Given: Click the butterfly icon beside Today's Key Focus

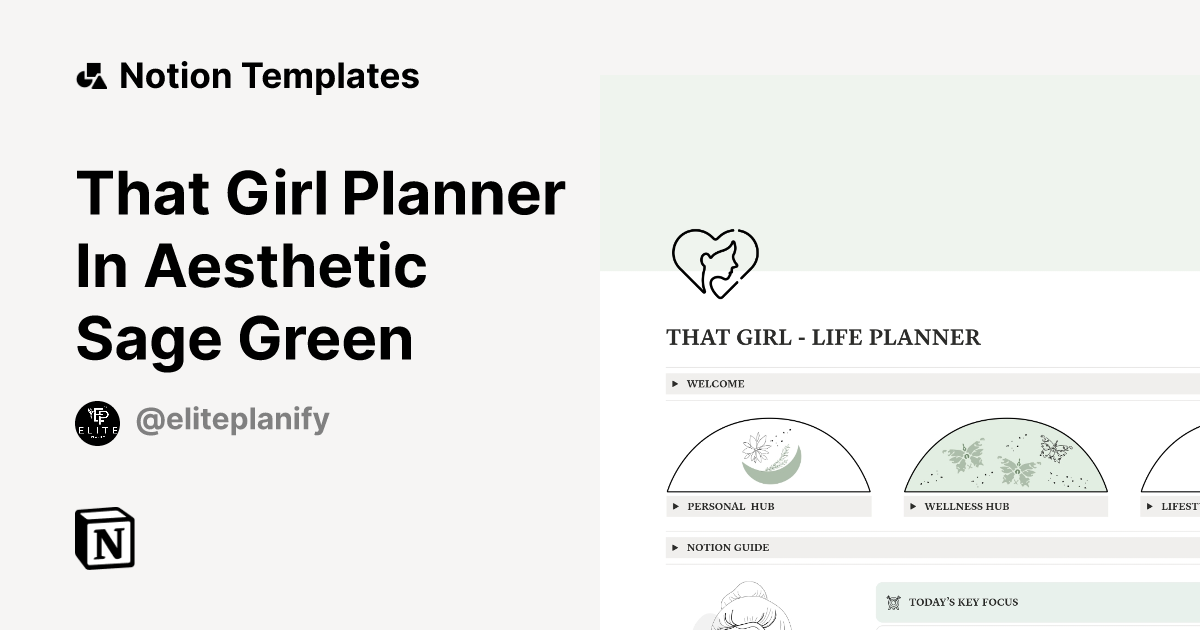Looking at the screenshot, I should [895, 602].
